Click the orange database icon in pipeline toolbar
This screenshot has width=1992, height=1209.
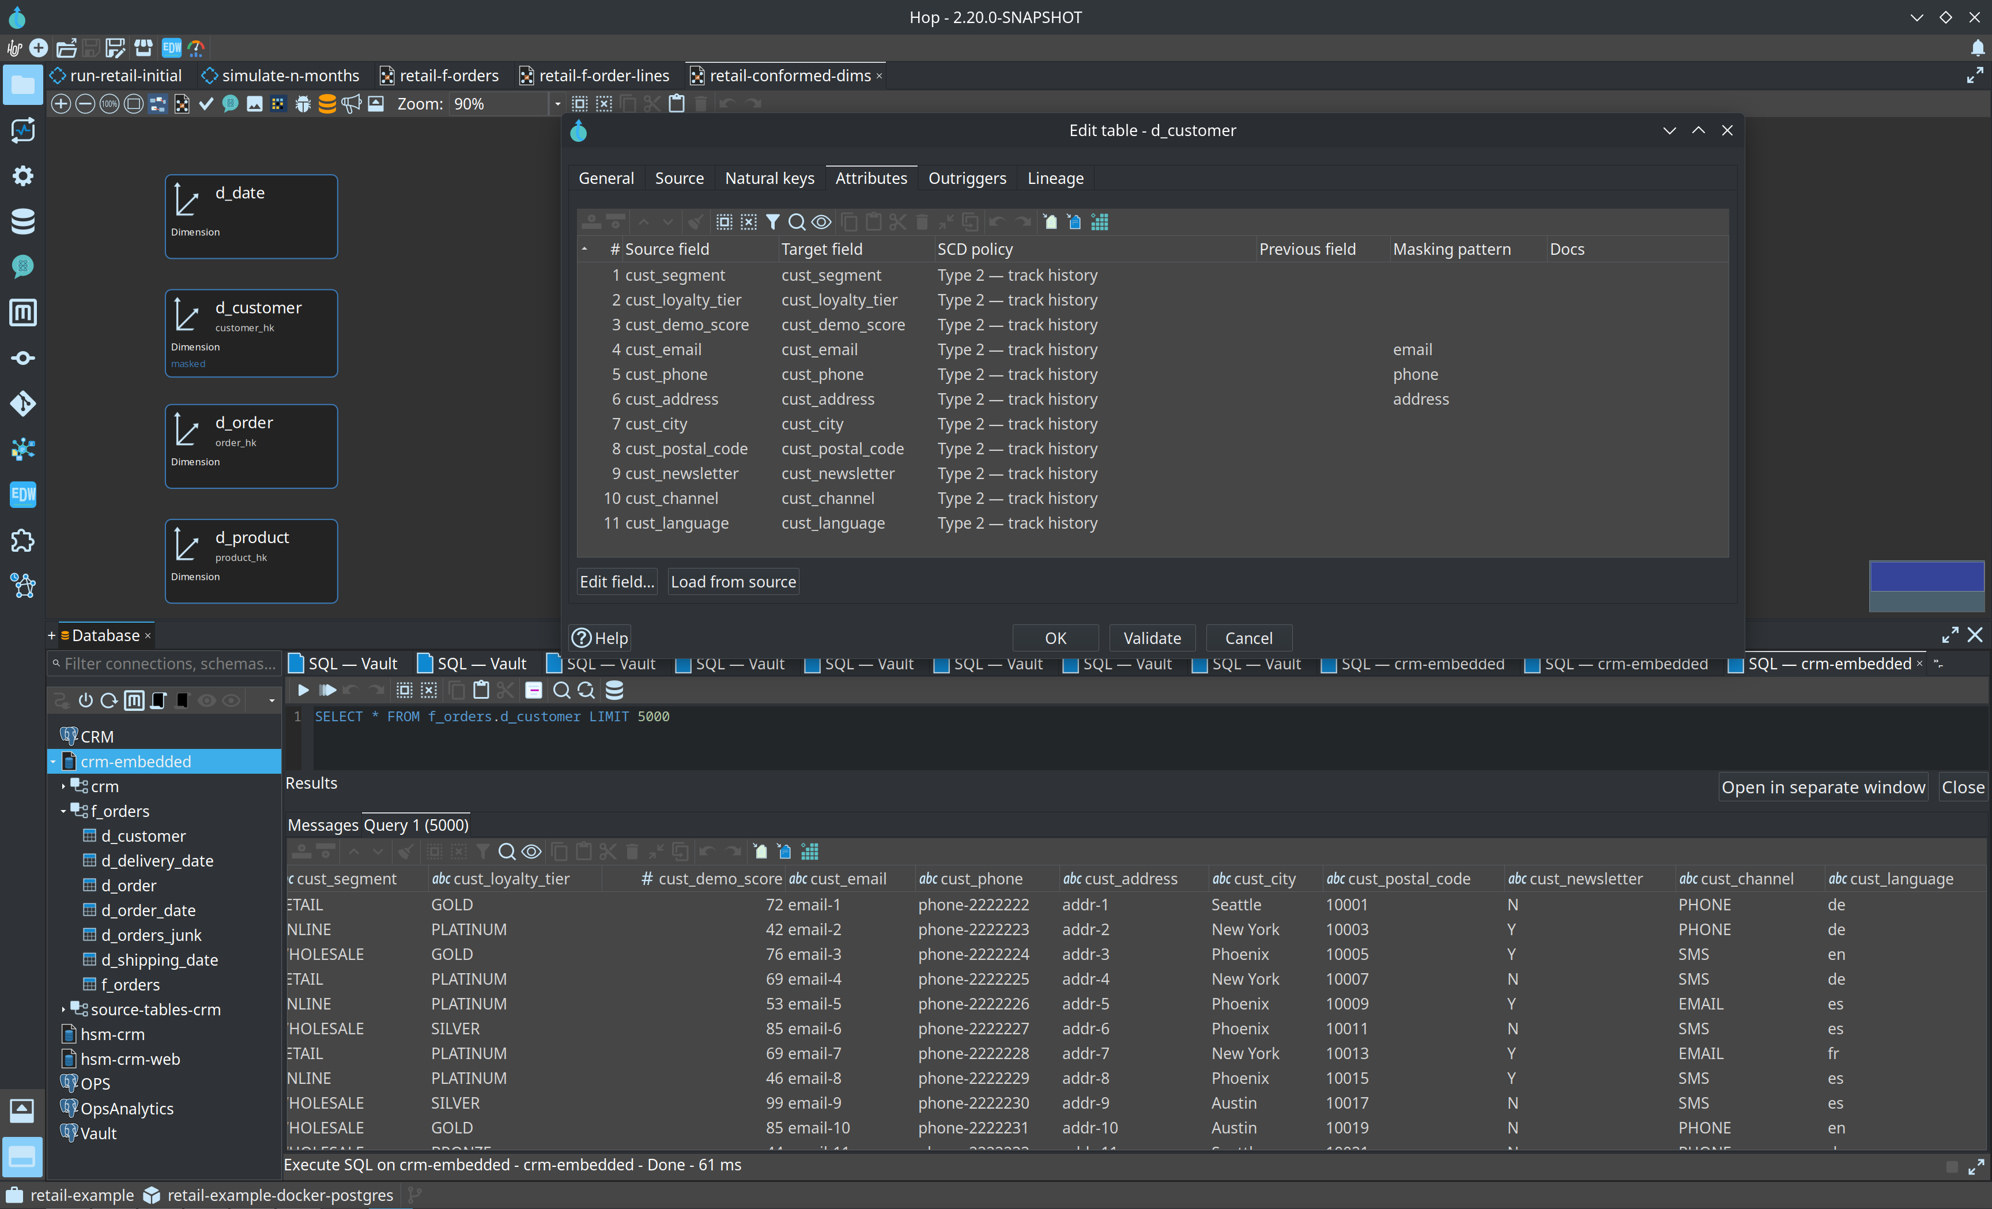[x=327, y=104]
